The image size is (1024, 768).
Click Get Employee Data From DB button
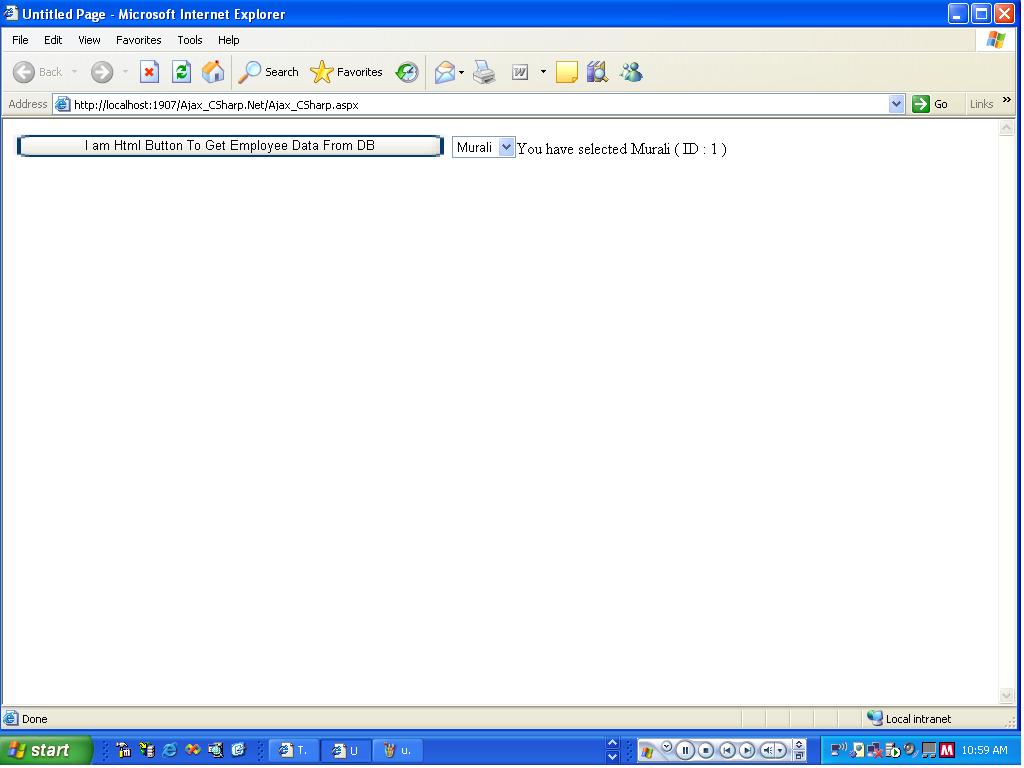pos(230,146)
